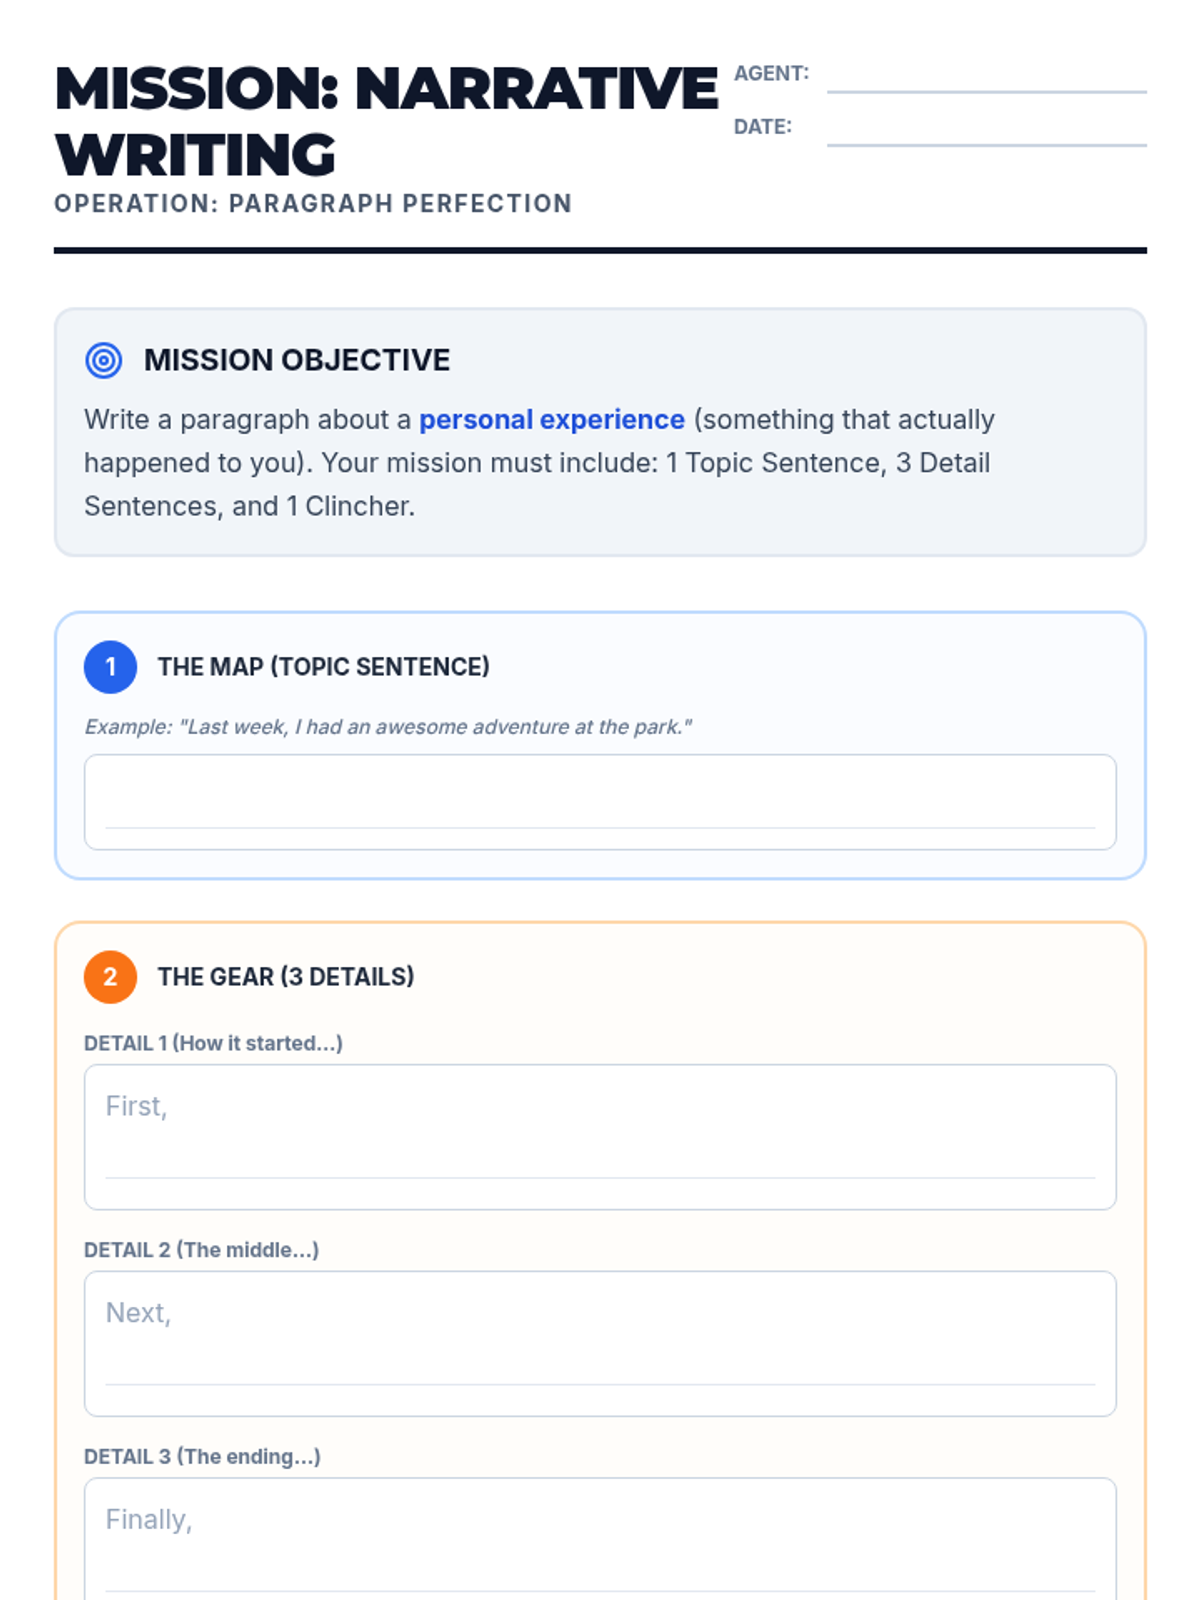Click the orange number 2 badge
Screen dimensions: 1200x1600
110,977
